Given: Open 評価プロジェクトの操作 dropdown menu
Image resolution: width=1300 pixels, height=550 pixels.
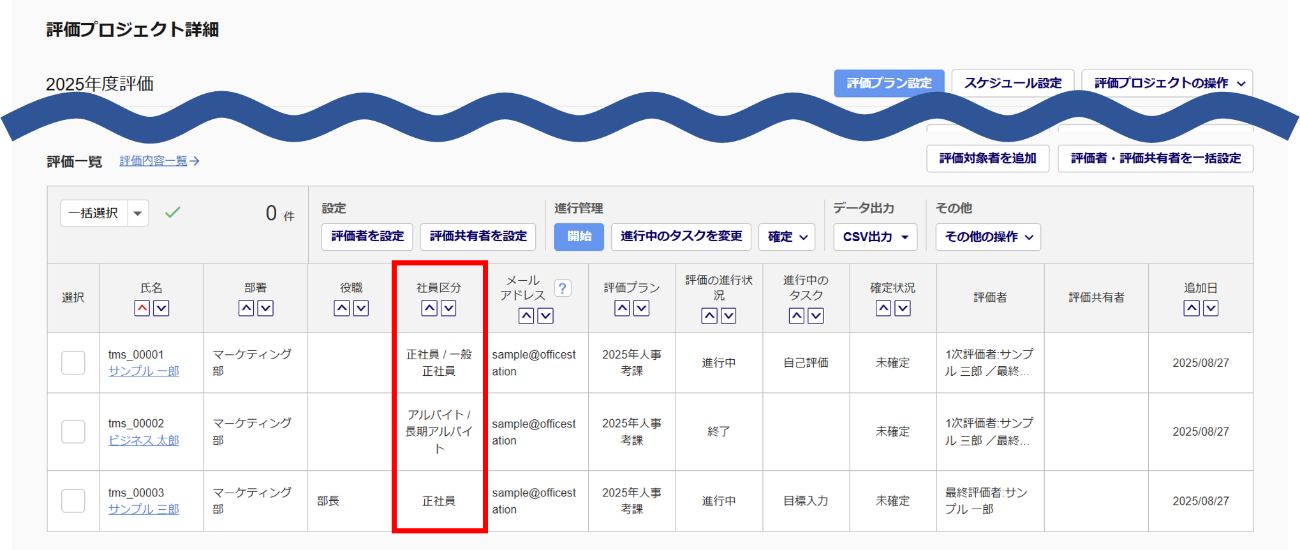Looking at the screenshot, I should click(x=1167, y=83).
